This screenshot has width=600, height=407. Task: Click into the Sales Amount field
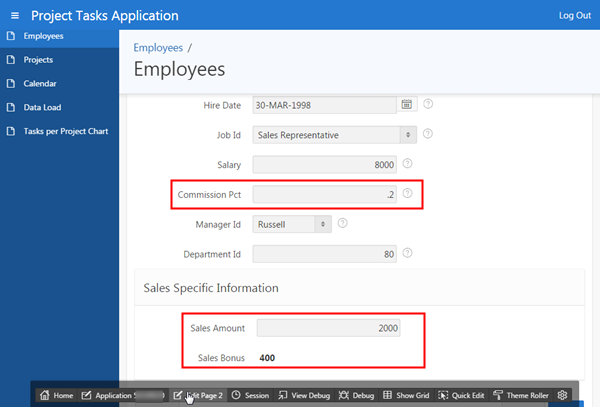point(328,328)
